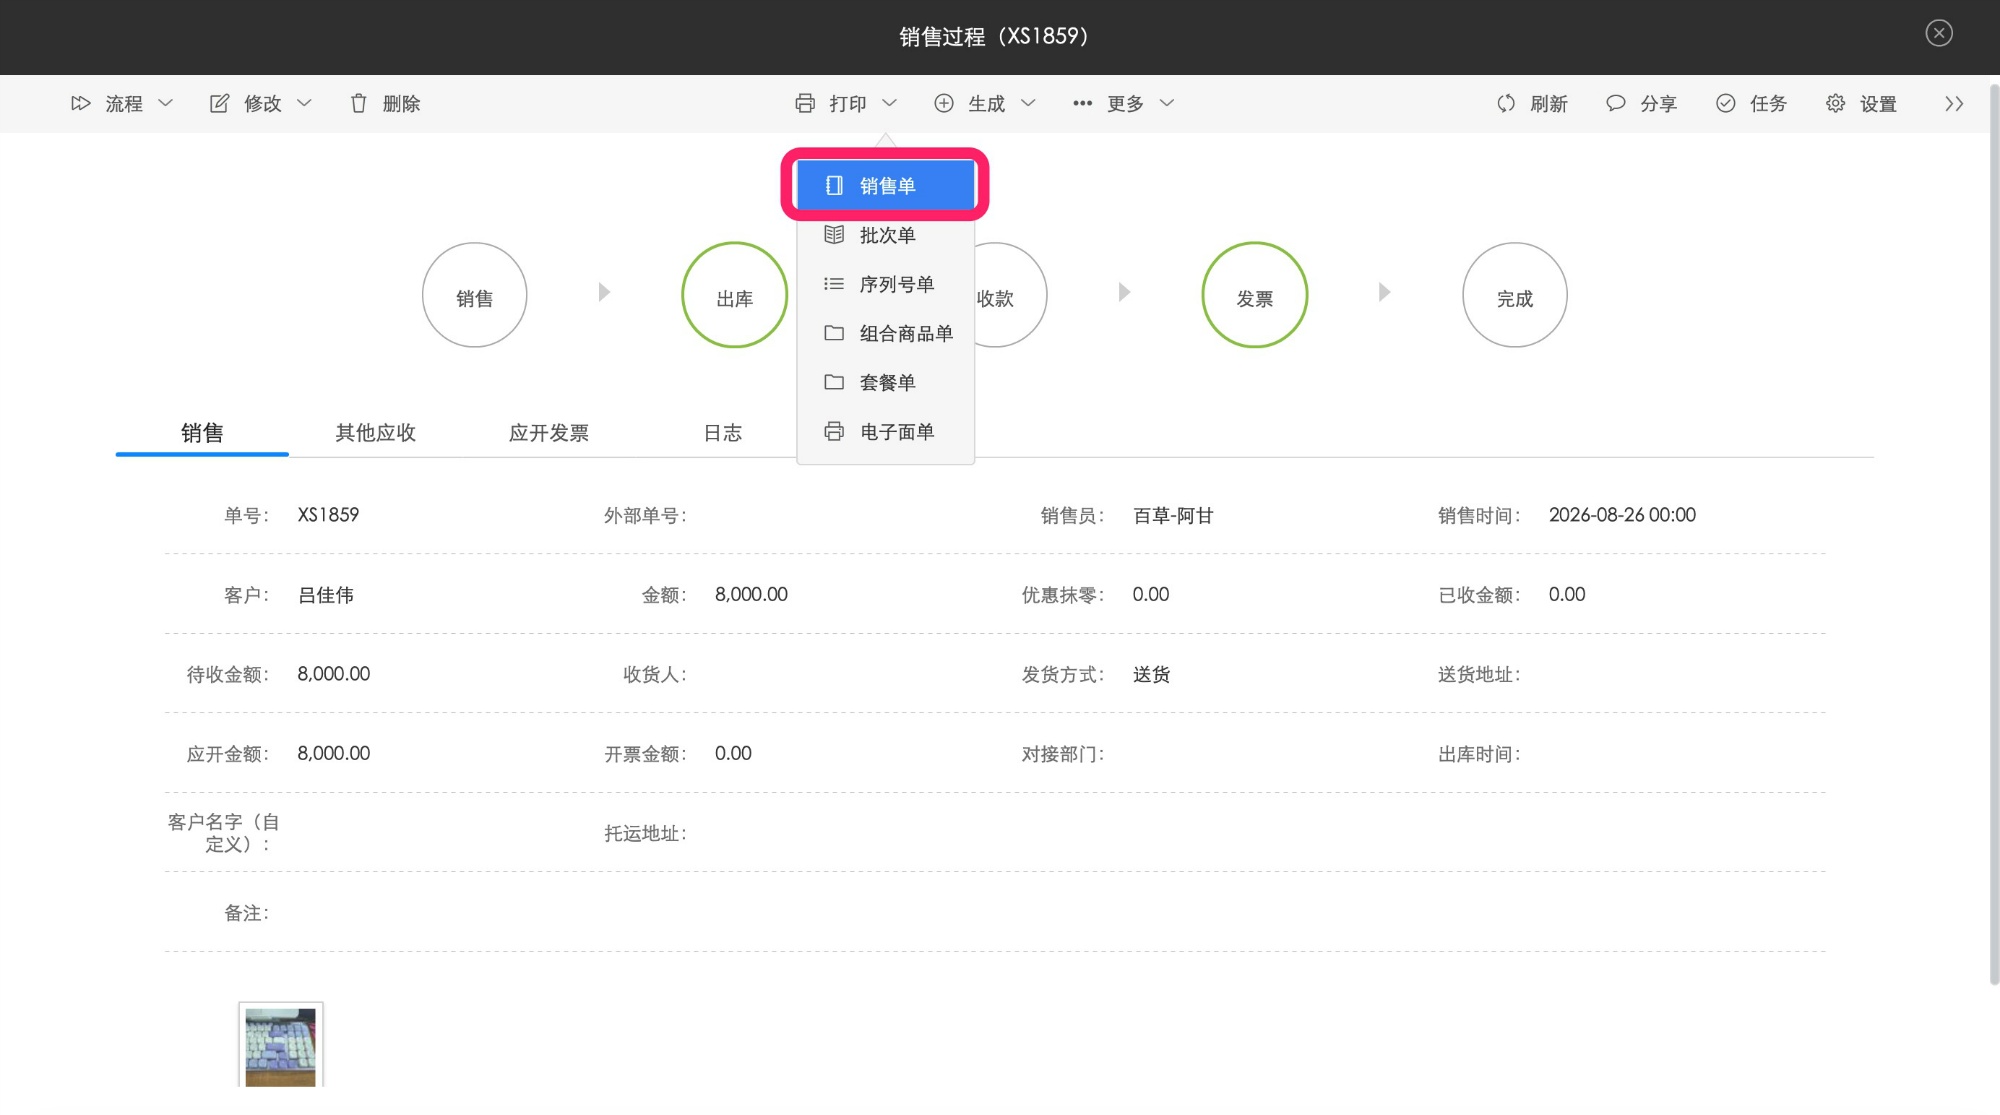Click the vertical scrollbar on the right
This screenshot has height=1115, width=2000.
(1993, 535)
